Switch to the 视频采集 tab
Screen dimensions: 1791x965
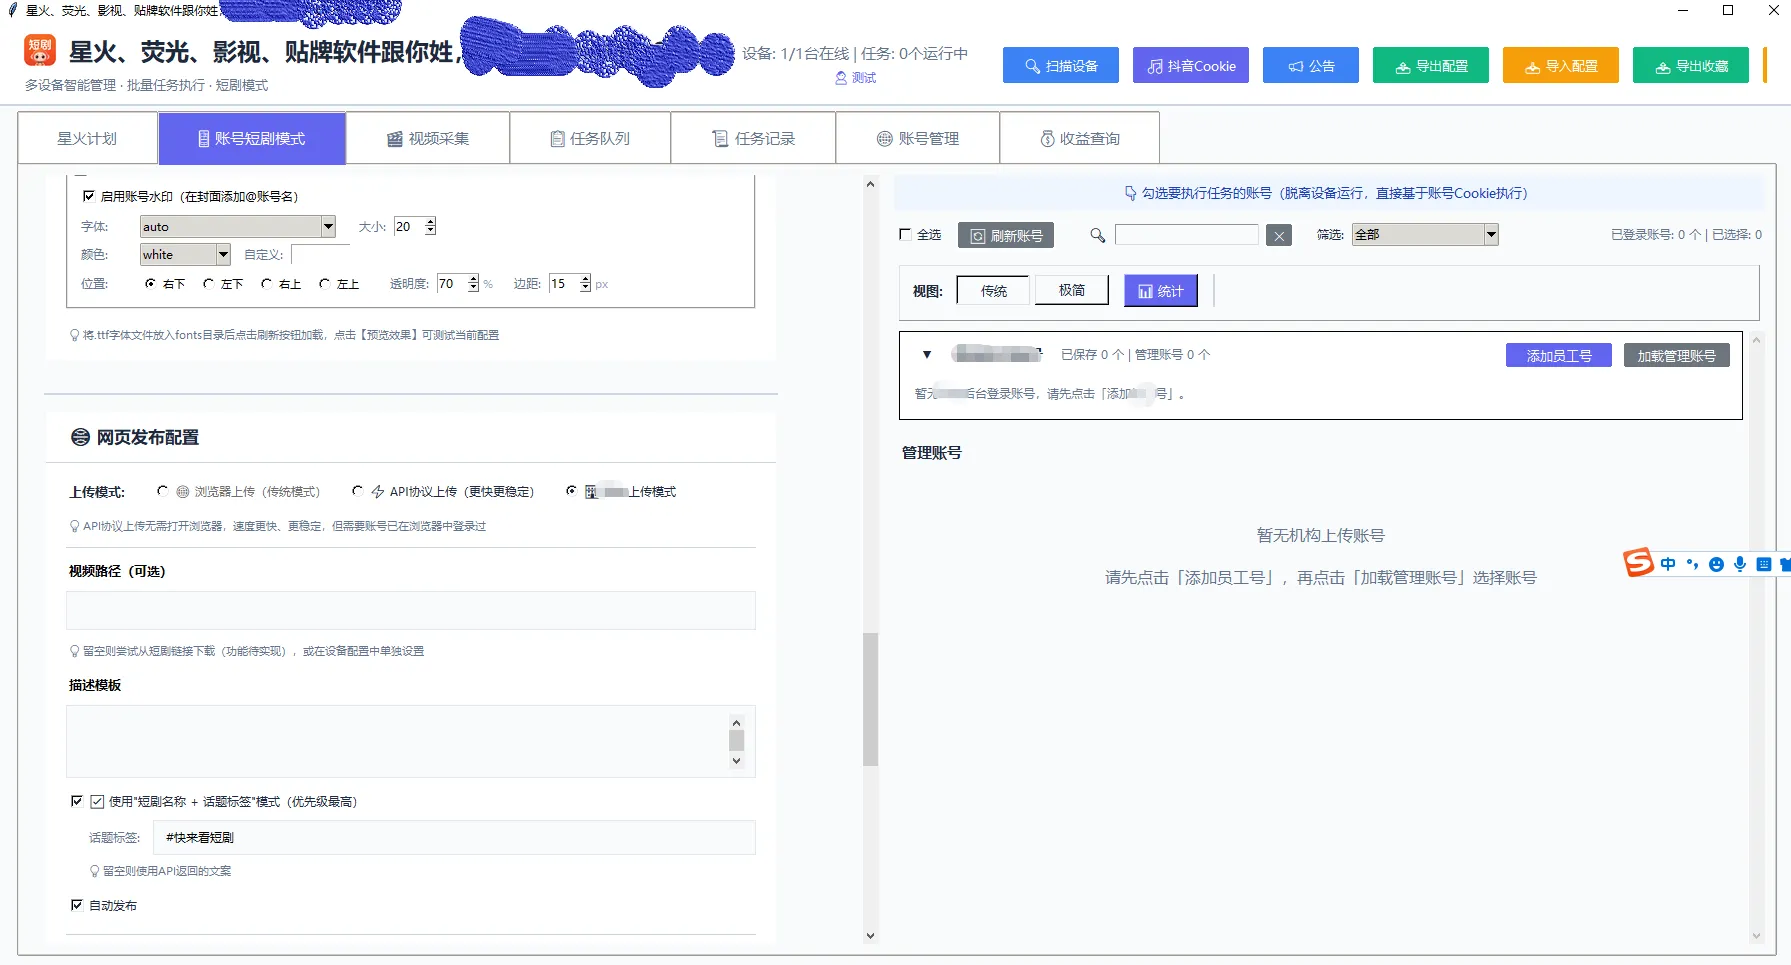pos(428,138)
